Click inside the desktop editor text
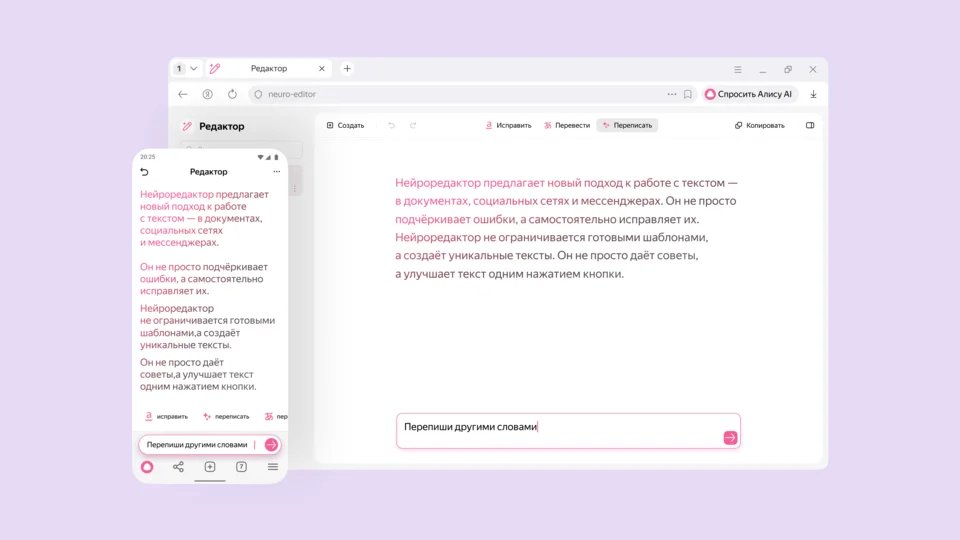This screenshot has height=540, width=960. [x=566, y=228]
